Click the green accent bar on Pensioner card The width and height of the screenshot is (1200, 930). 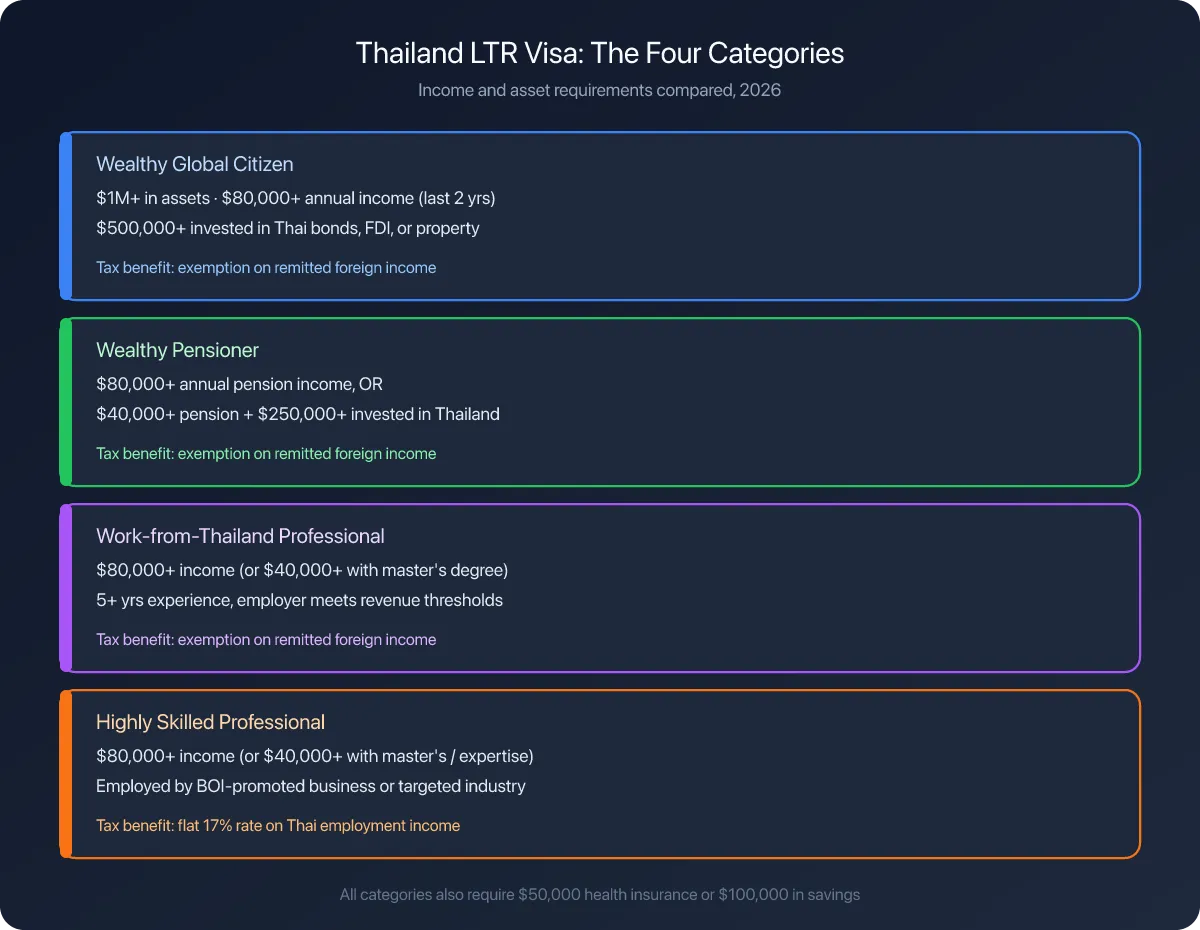coord(66,402)
